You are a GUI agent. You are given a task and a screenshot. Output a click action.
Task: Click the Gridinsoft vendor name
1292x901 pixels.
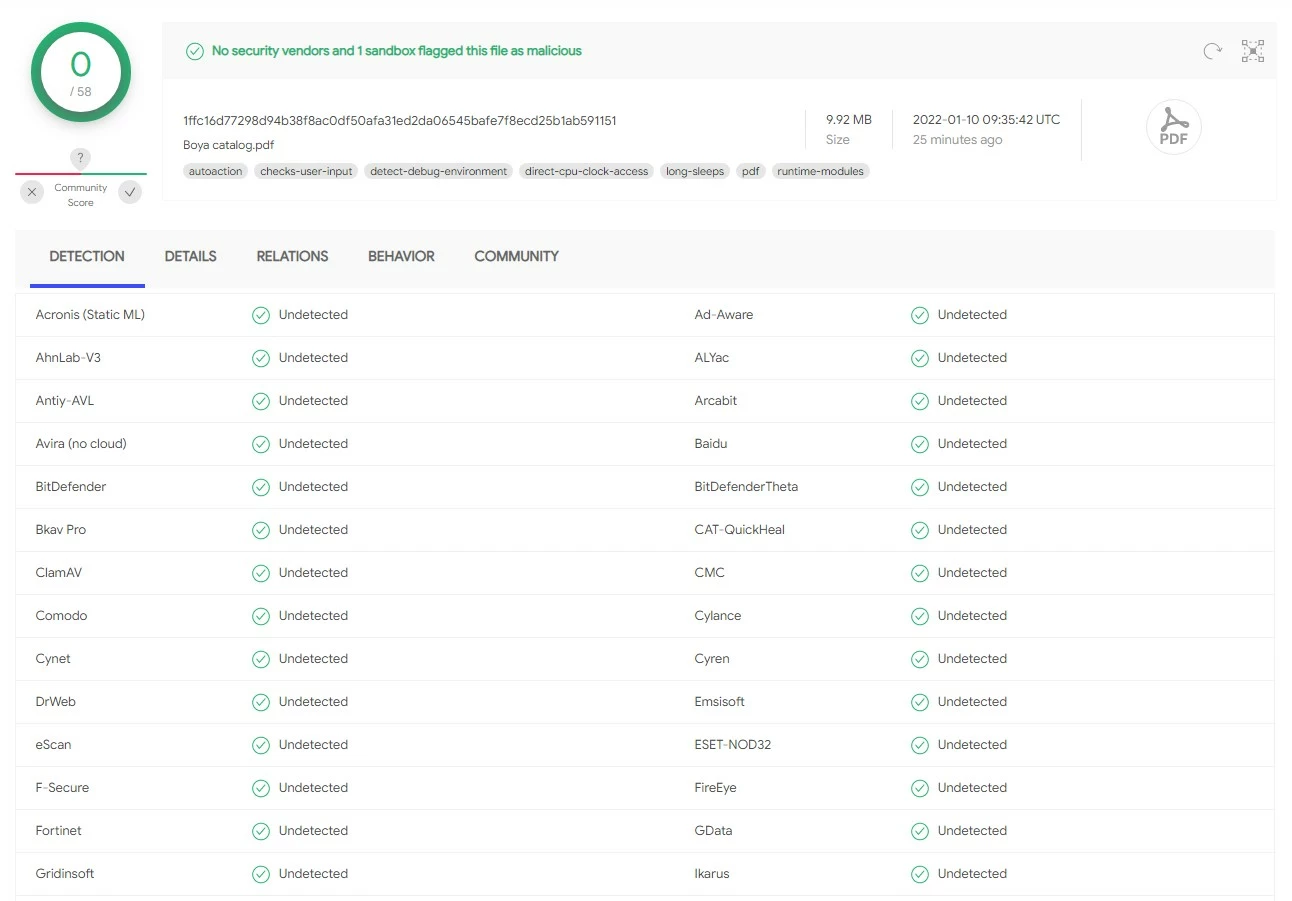coord(65,874)
